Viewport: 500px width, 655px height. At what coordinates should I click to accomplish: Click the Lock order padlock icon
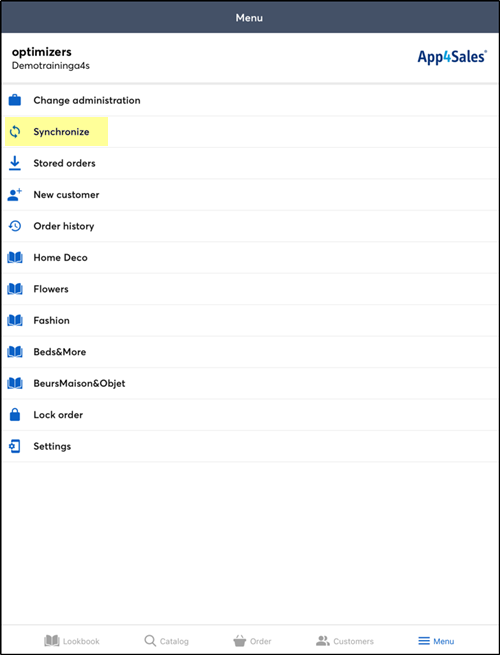15,414
